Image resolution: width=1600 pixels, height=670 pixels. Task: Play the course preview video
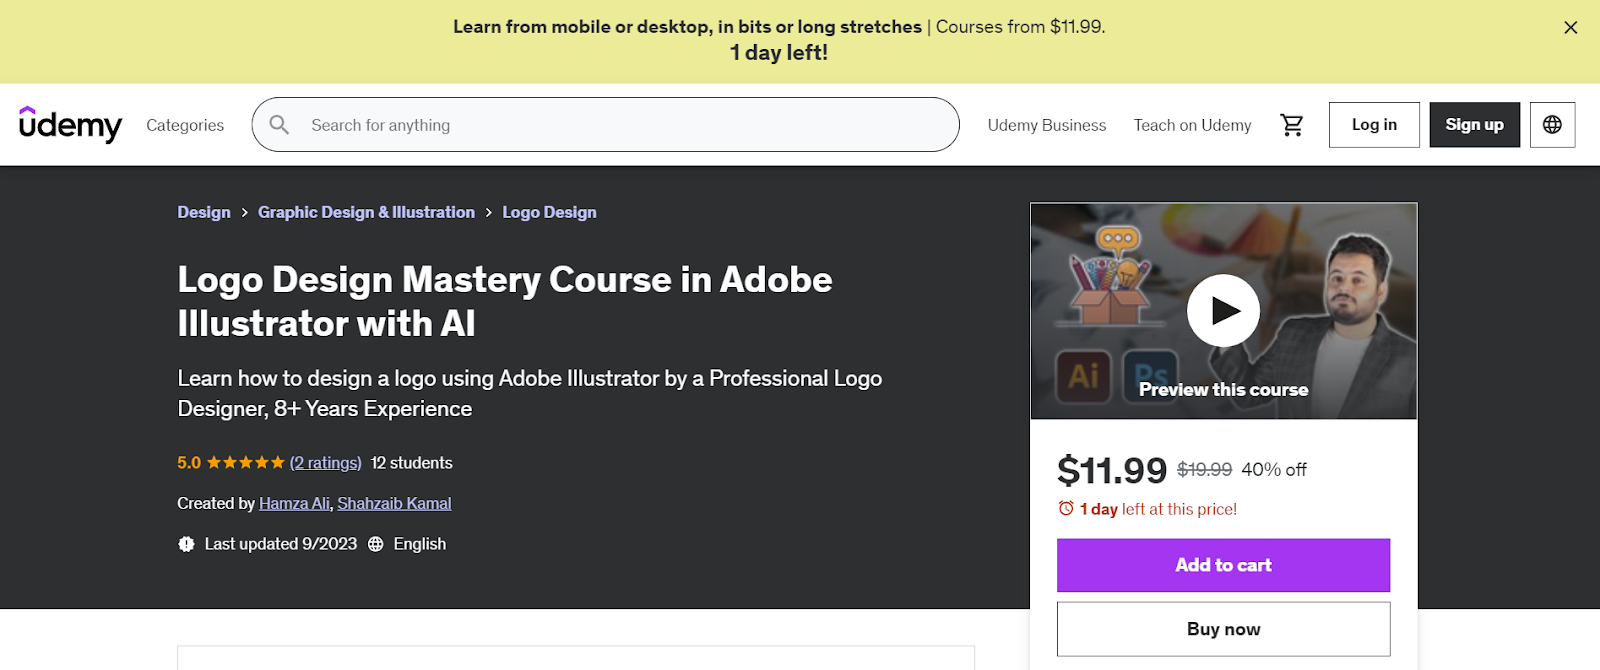(x=1223, y=311)
